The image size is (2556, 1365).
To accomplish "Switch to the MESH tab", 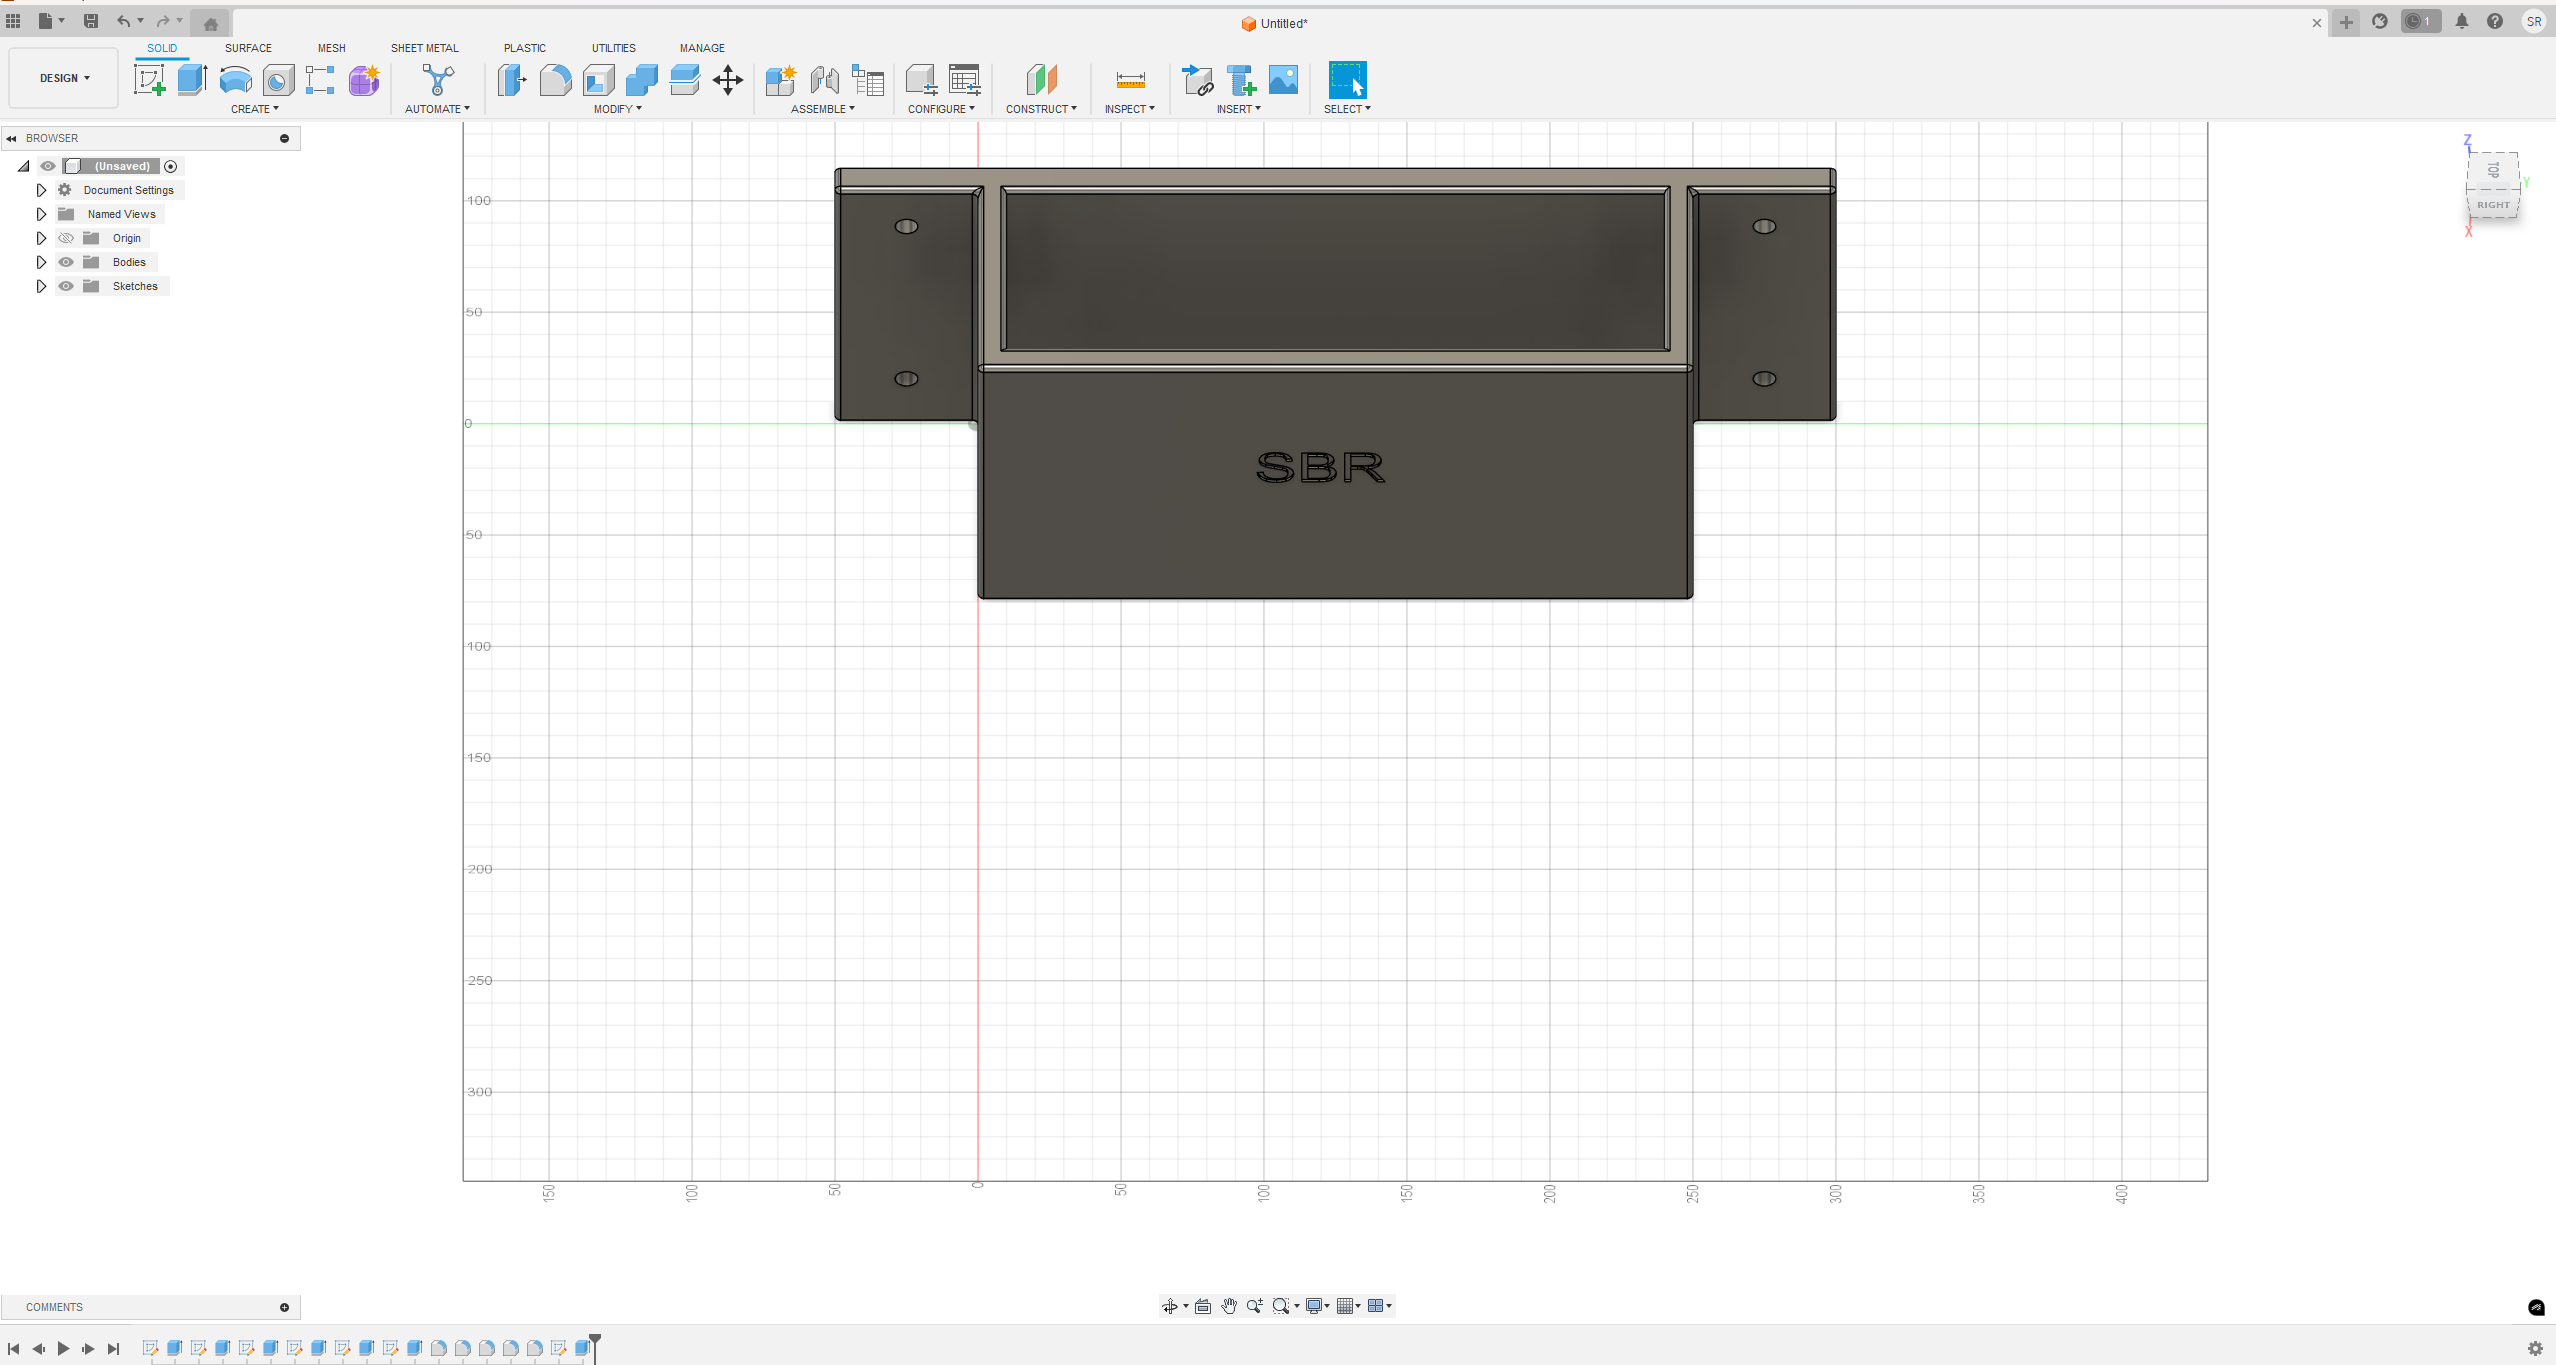I will [331, 48].
